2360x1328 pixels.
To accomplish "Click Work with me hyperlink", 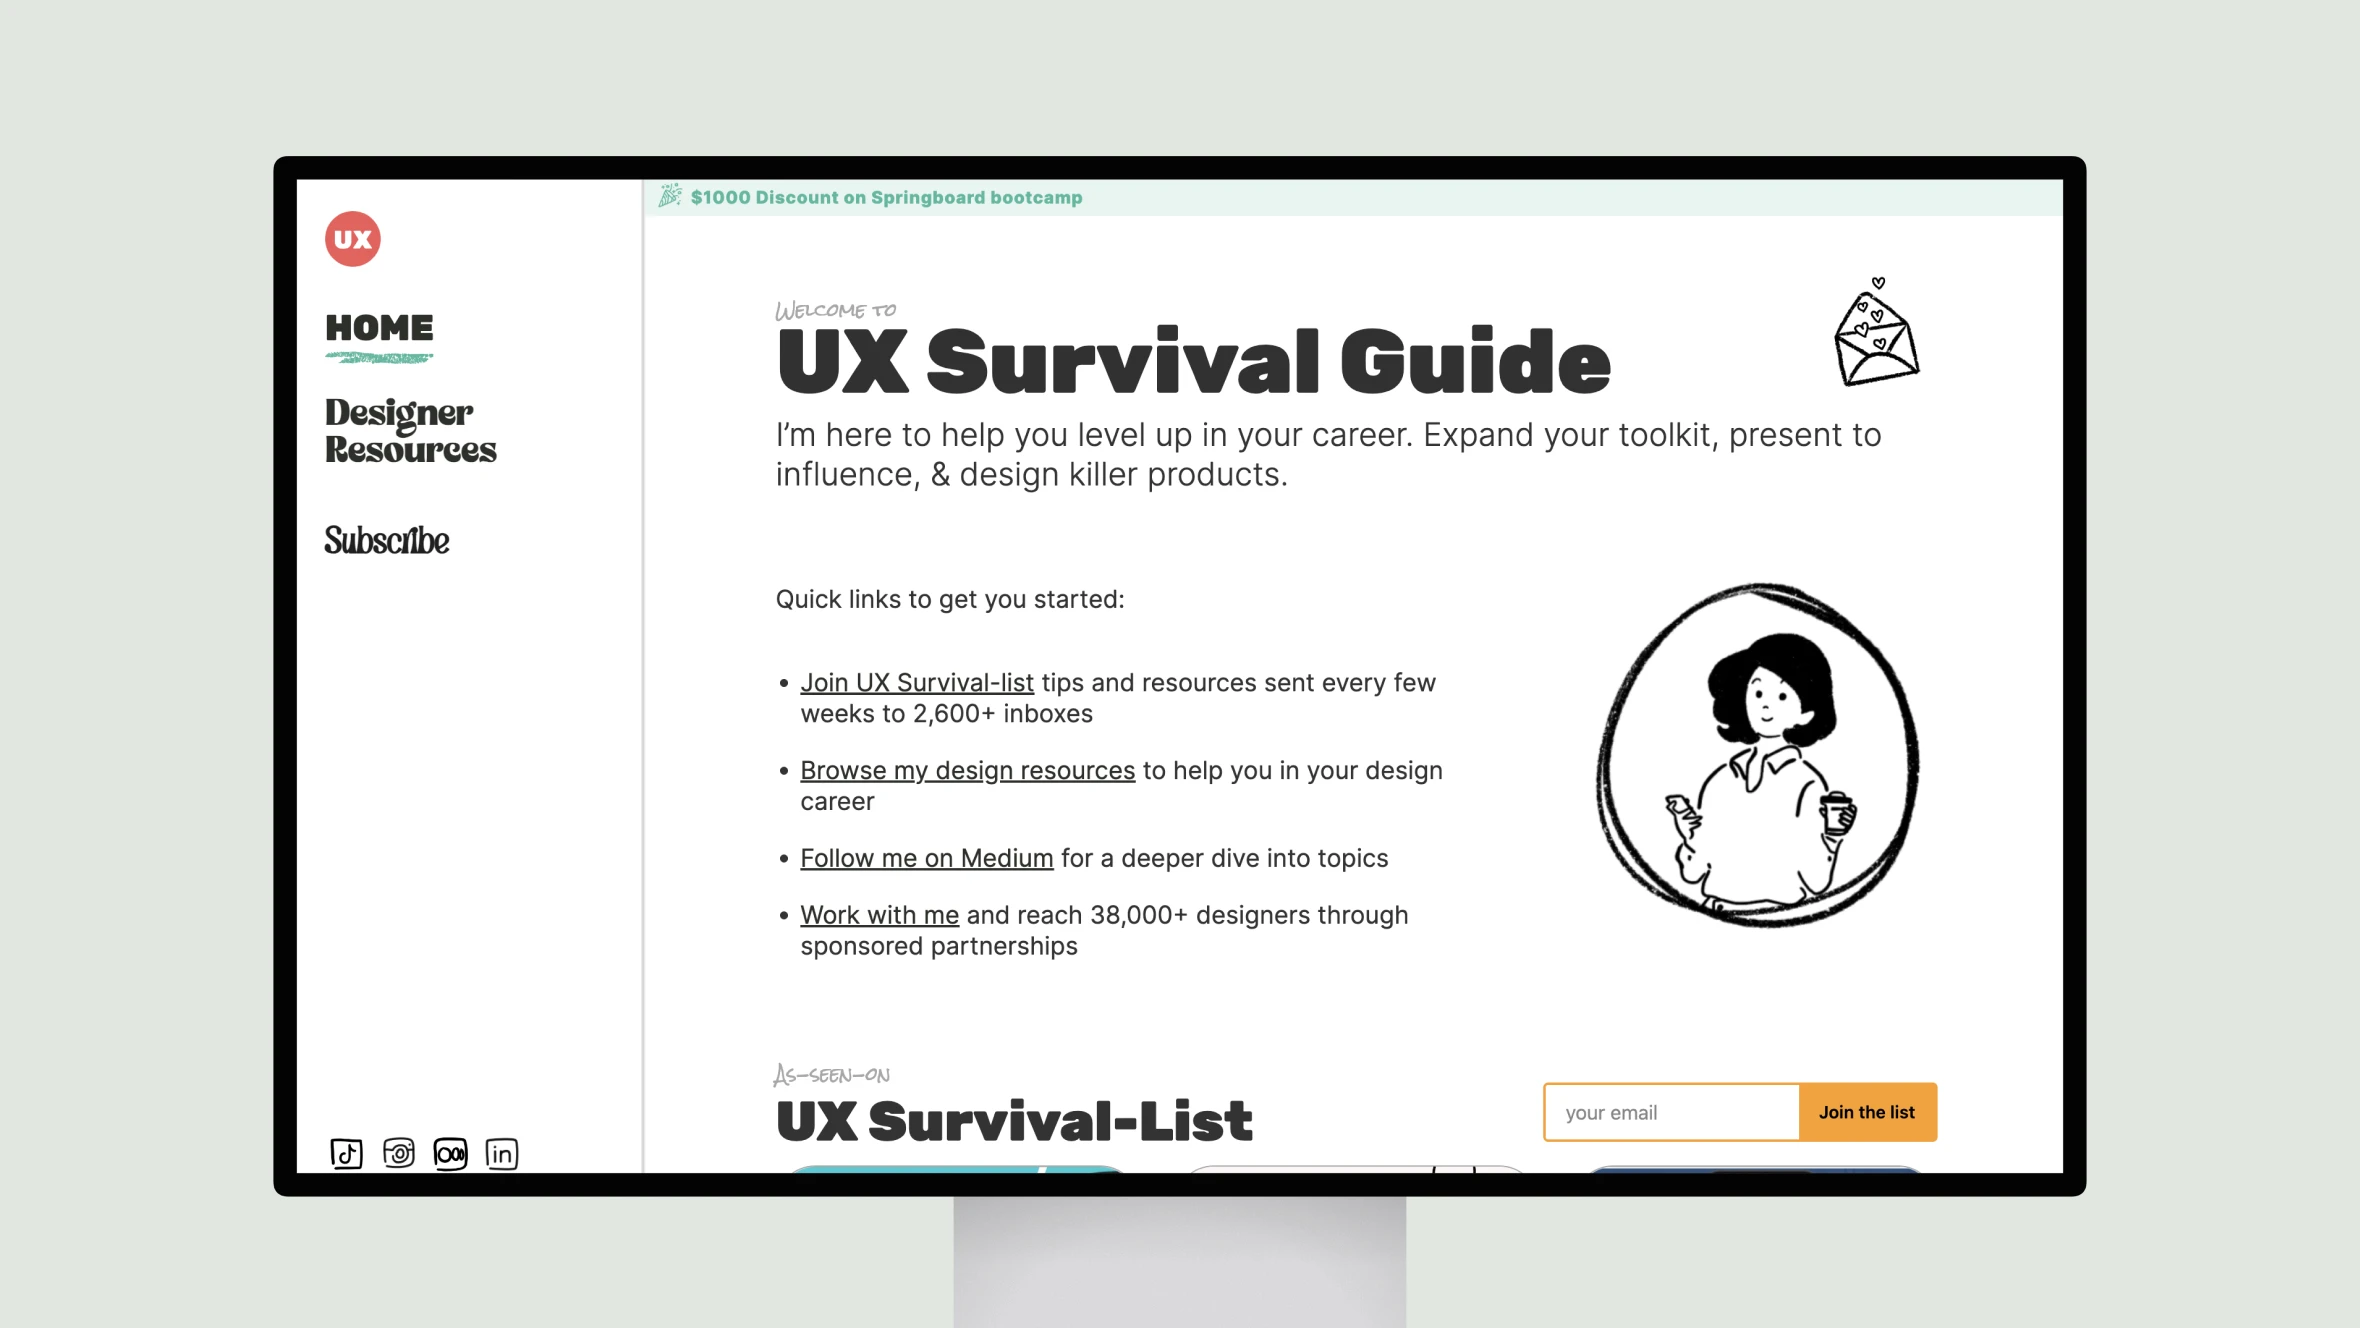I will point(879,913).
